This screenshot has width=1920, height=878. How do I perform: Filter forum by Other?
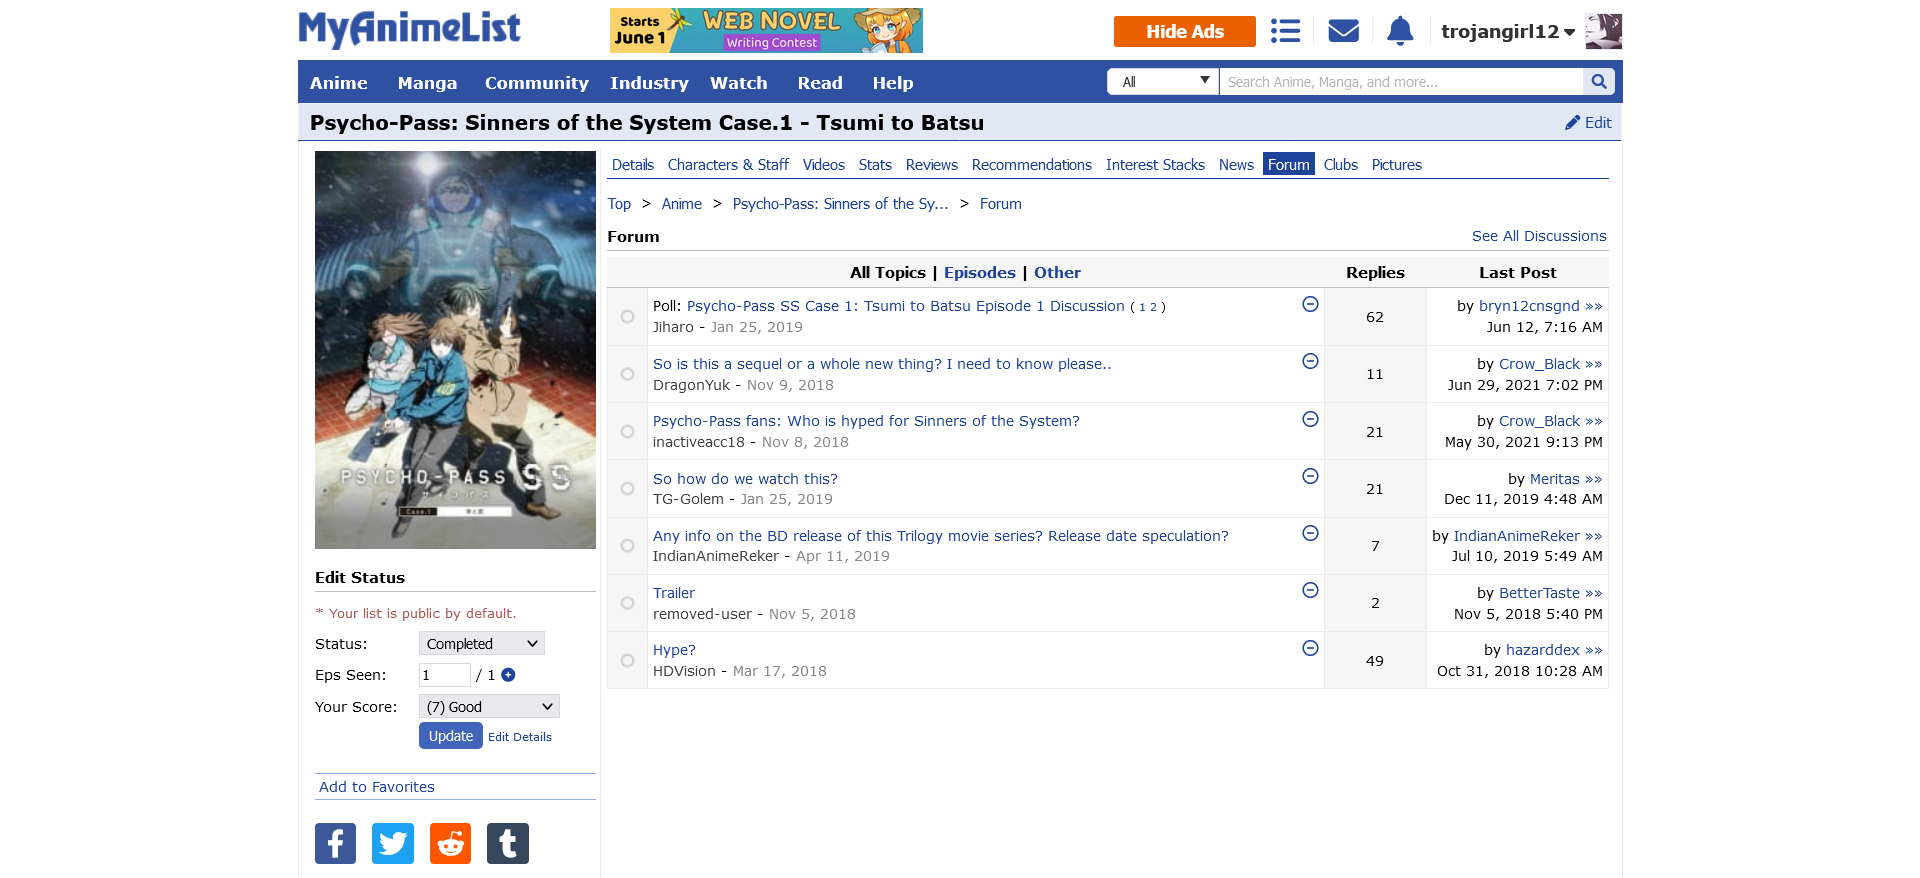[1057, 273]
